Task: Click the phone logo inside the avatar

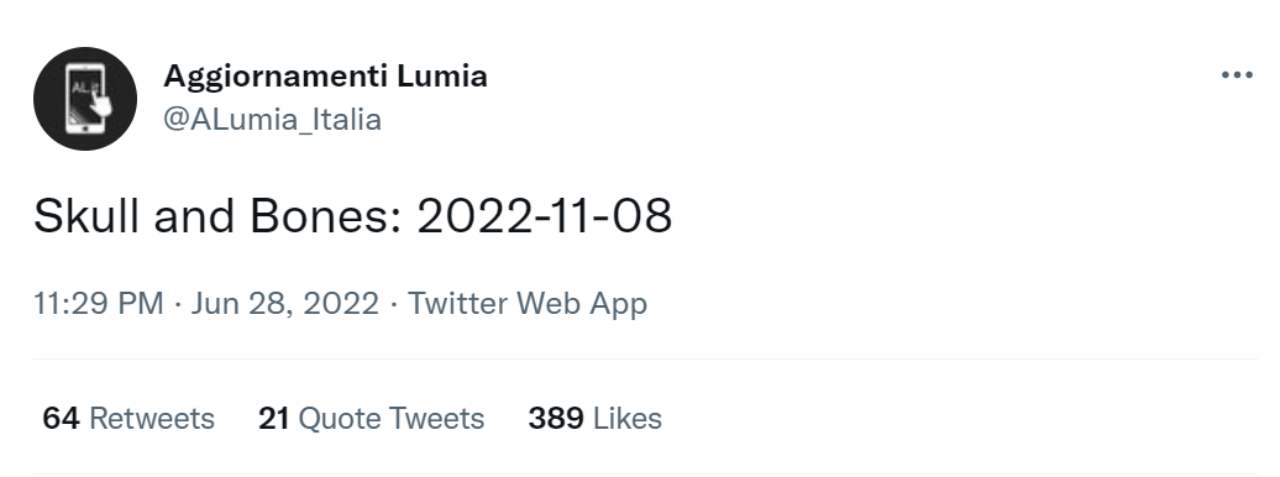Action: pos(88,99)
